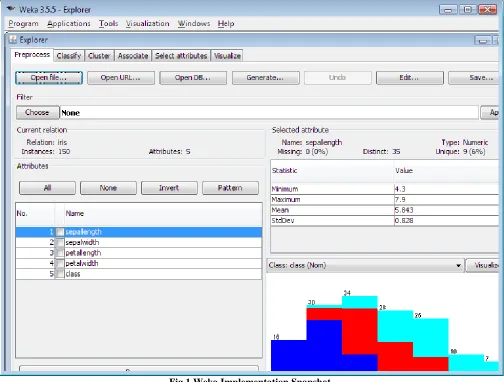Open the Program menu
Screen dimensions: 504x382
[23, 24]
